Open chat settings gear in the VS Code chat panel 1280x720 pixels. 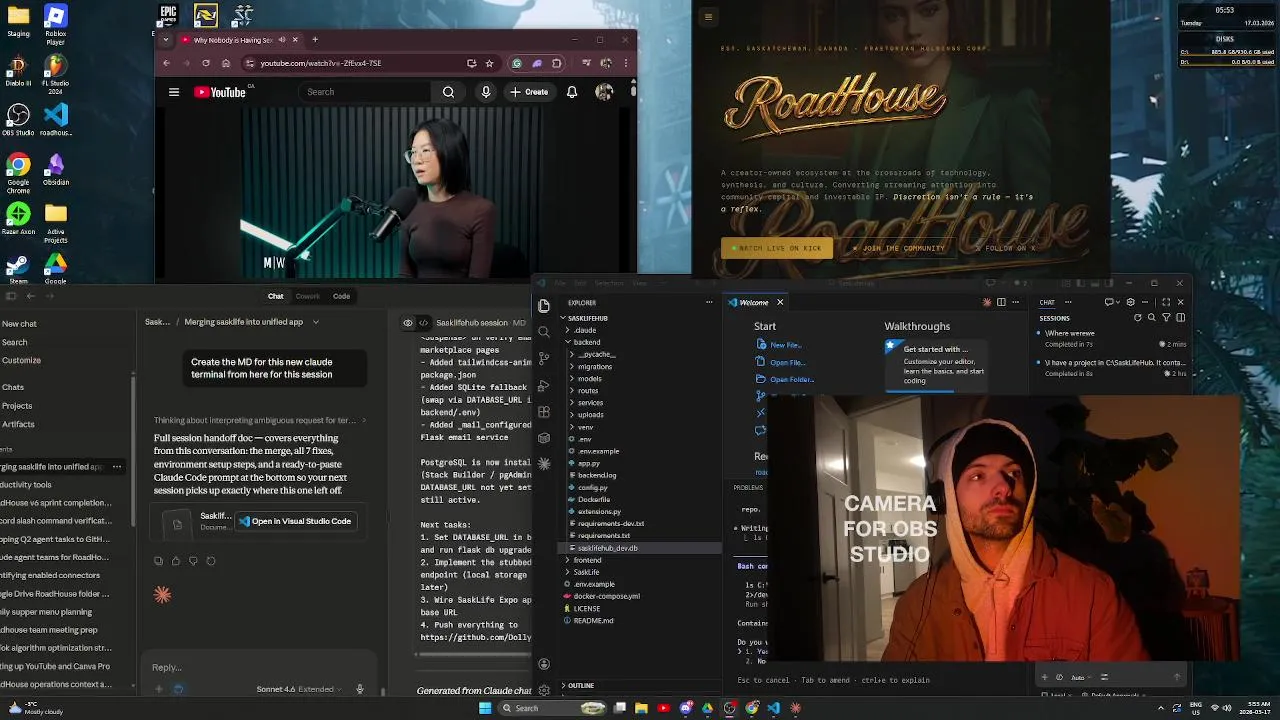point(1131,302)
